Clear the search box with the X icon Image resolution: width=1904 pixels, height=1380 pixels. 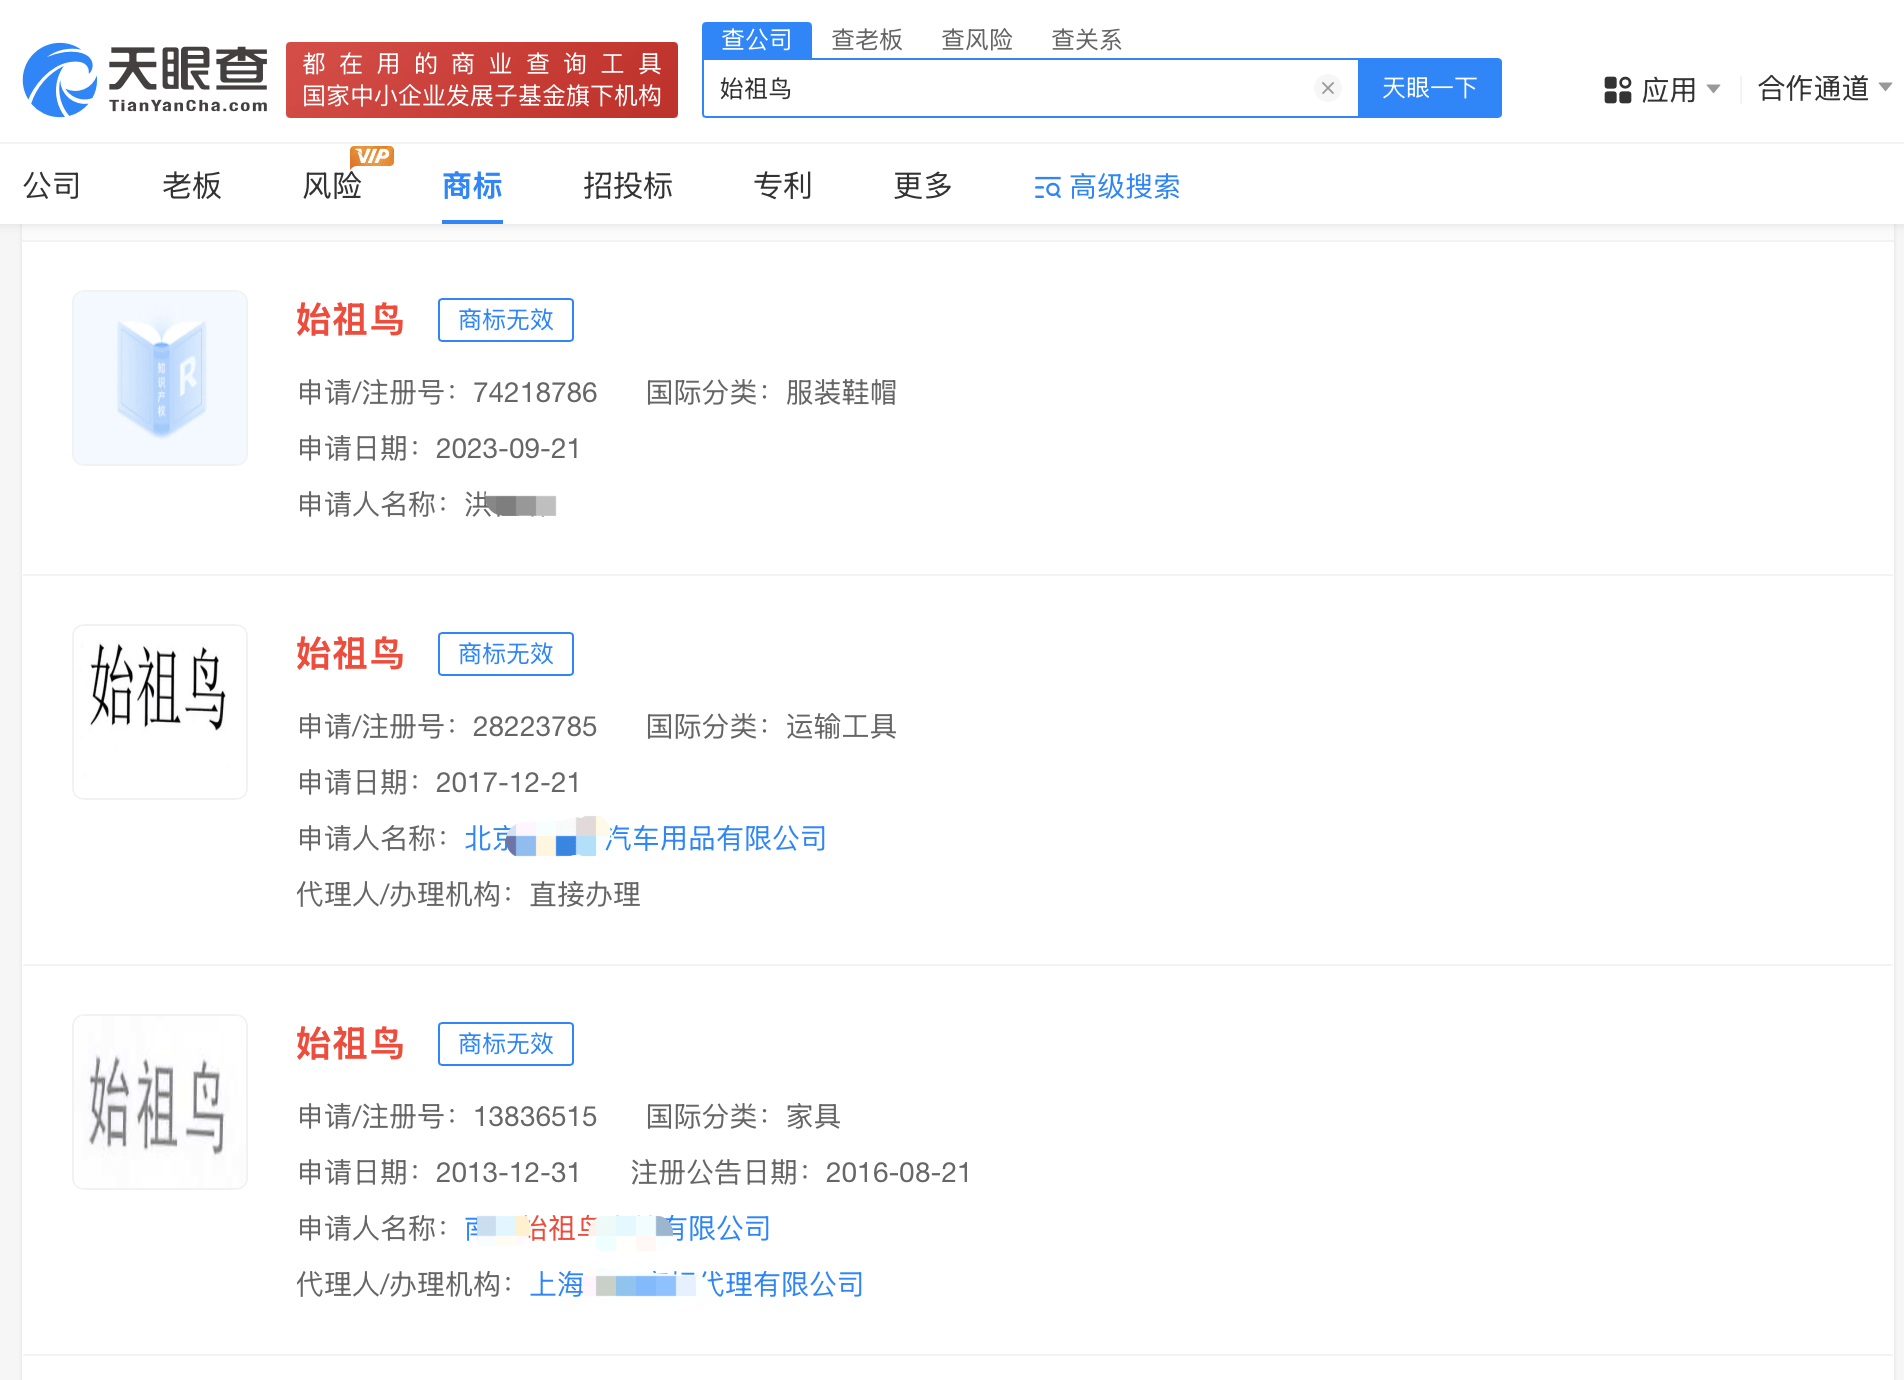pyautogui.click(x=1328, y=88)
